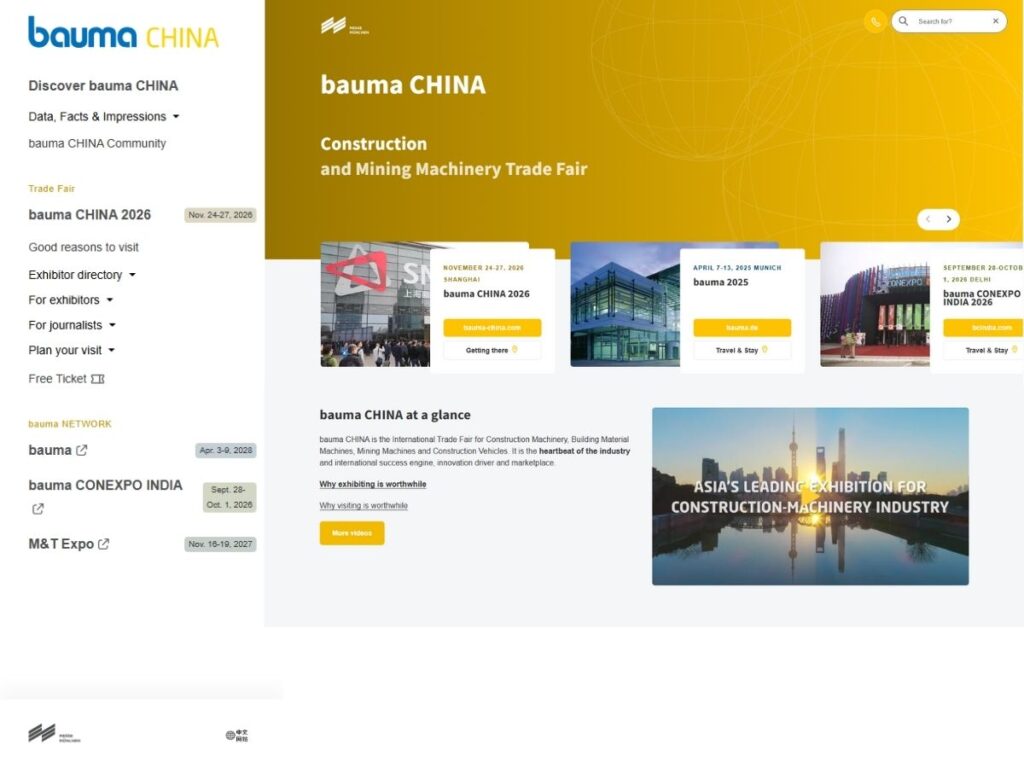
Task: Click Travel & Stay on bauma 2025 card
Action: click(742, 350)
